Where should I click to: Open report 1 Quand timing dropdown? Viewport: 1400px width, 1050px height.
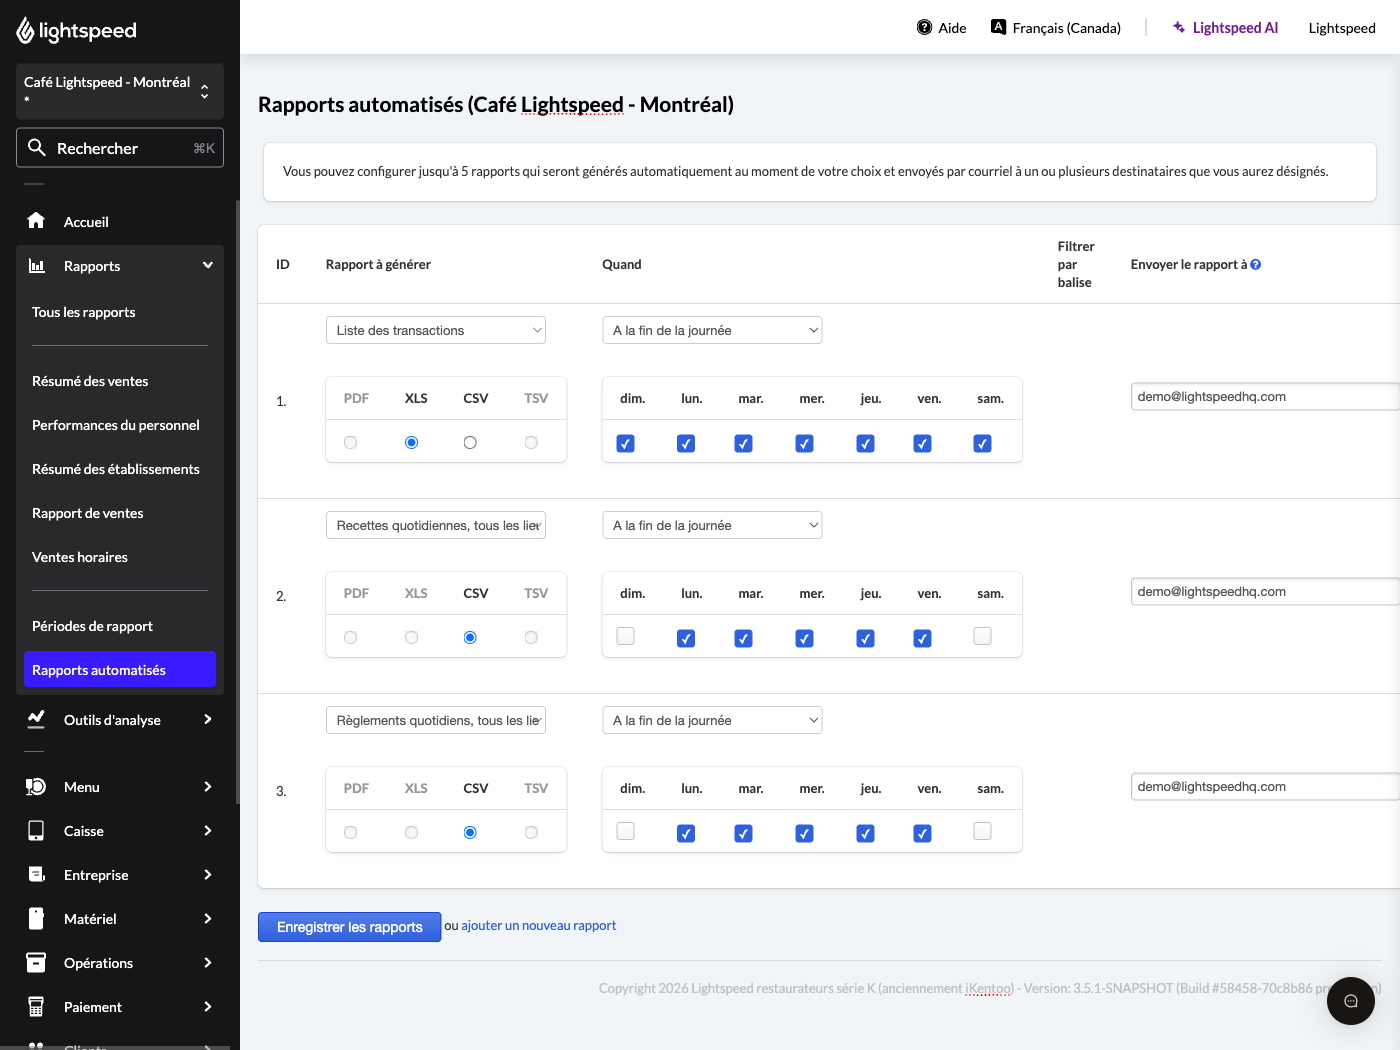(712, 330)
